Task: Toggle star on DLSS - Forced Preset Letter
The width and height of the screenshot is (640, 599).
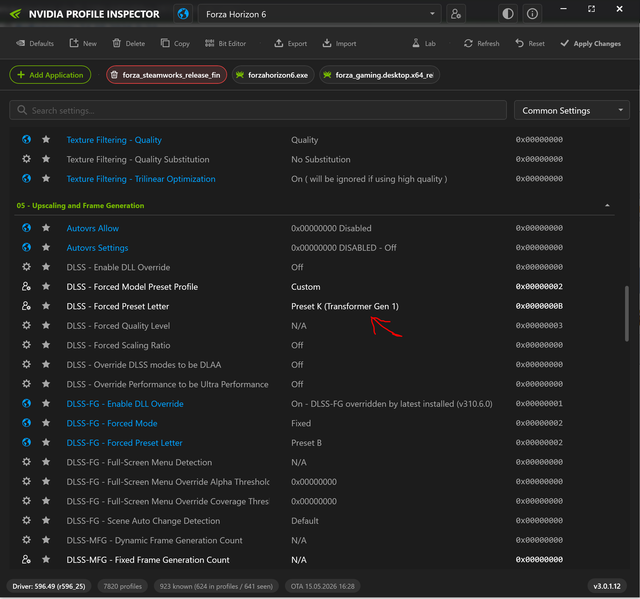Action: (46, 306)
